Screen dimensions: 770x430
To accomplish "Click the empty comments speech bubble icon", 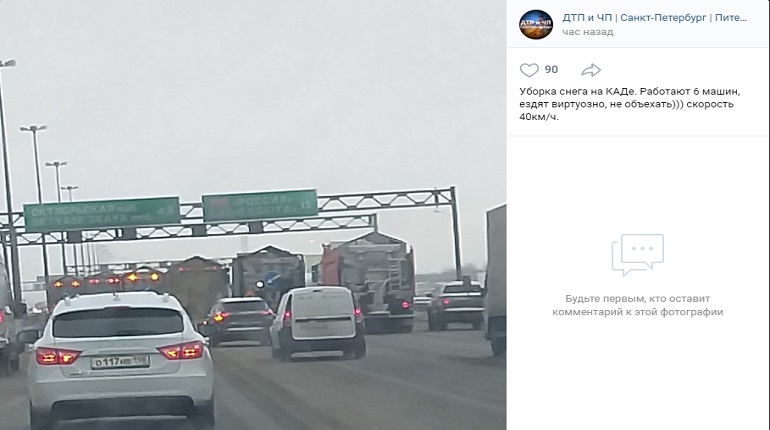I will [x=637, y=255].
